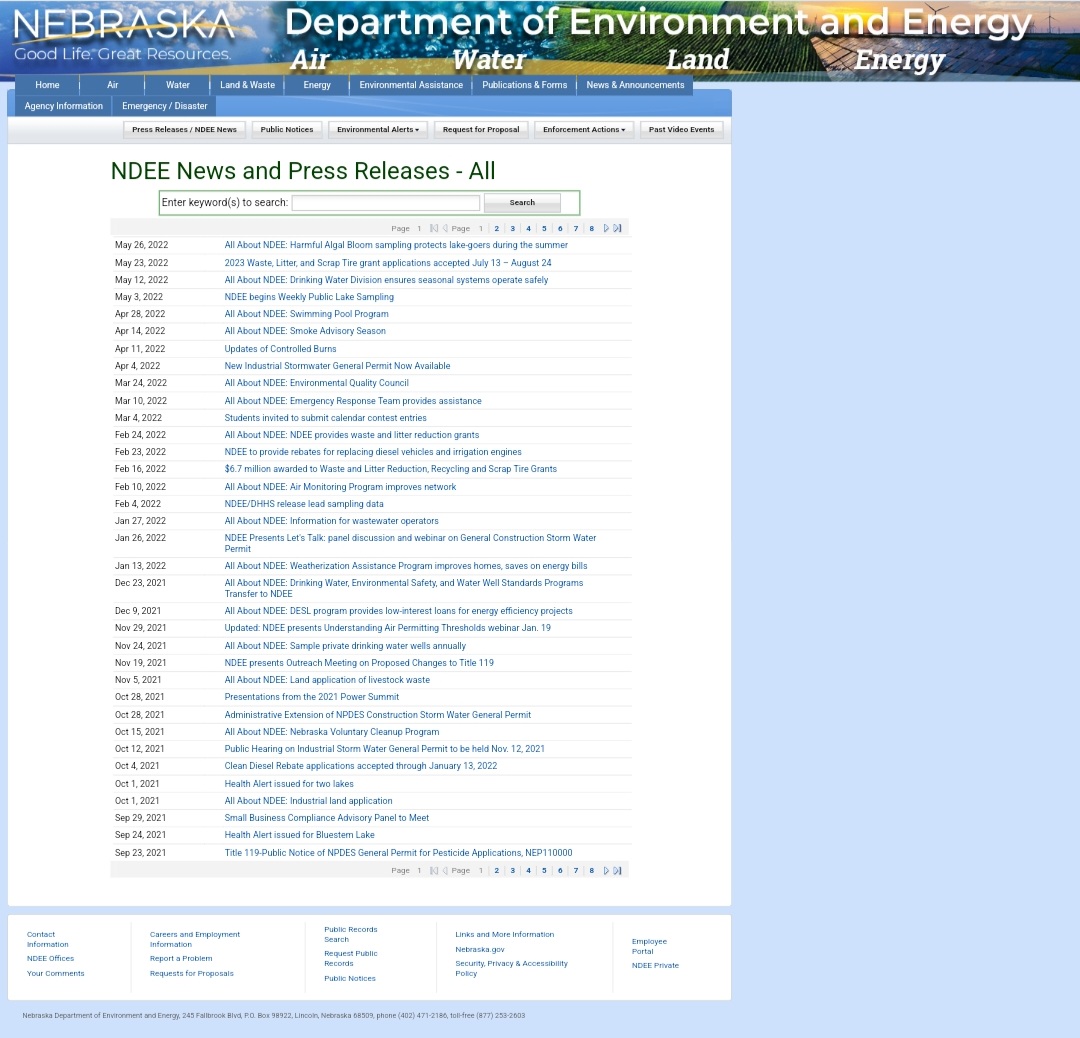Viewport: 1080px width, 1038px height.
Task: Open All About NDEE: Swimming Pool Program
Action: [x=307, y=314]
